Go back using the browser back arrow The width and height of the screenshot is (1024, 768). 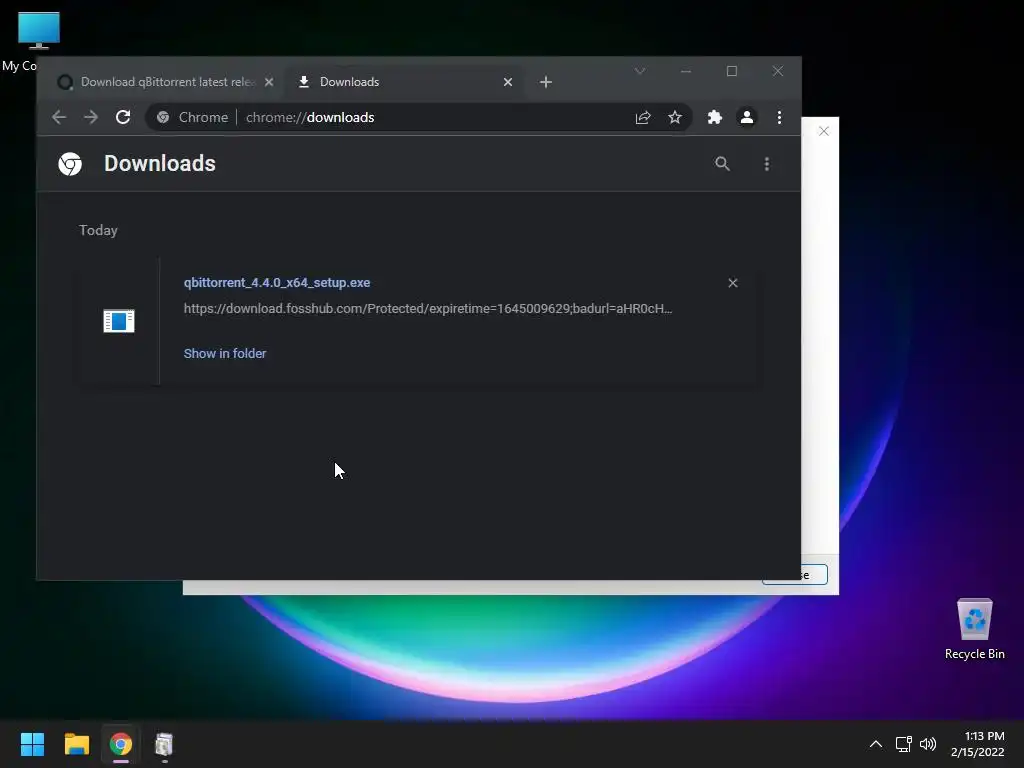(59, 118)
